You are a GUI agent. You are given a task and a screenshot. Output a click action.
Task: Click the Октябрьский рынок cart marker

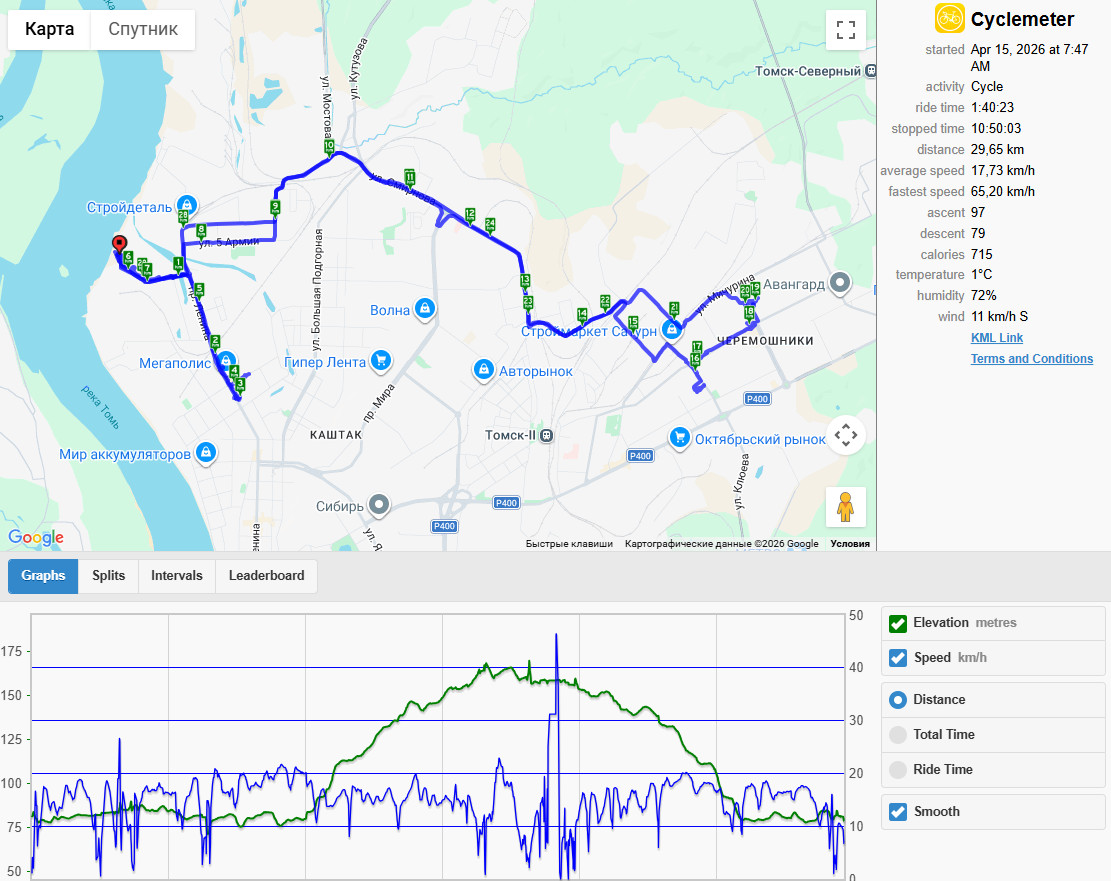coord(679,438)
